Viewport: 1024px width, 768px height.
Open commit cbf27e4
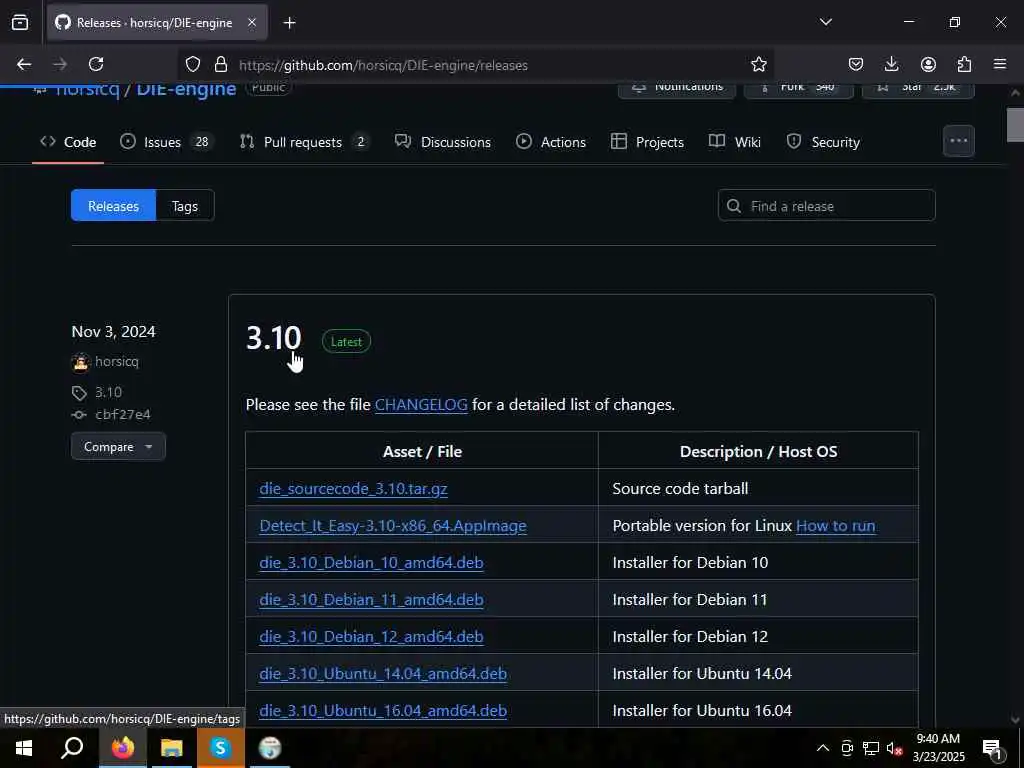pyautogui.click(x=123, y=414)
